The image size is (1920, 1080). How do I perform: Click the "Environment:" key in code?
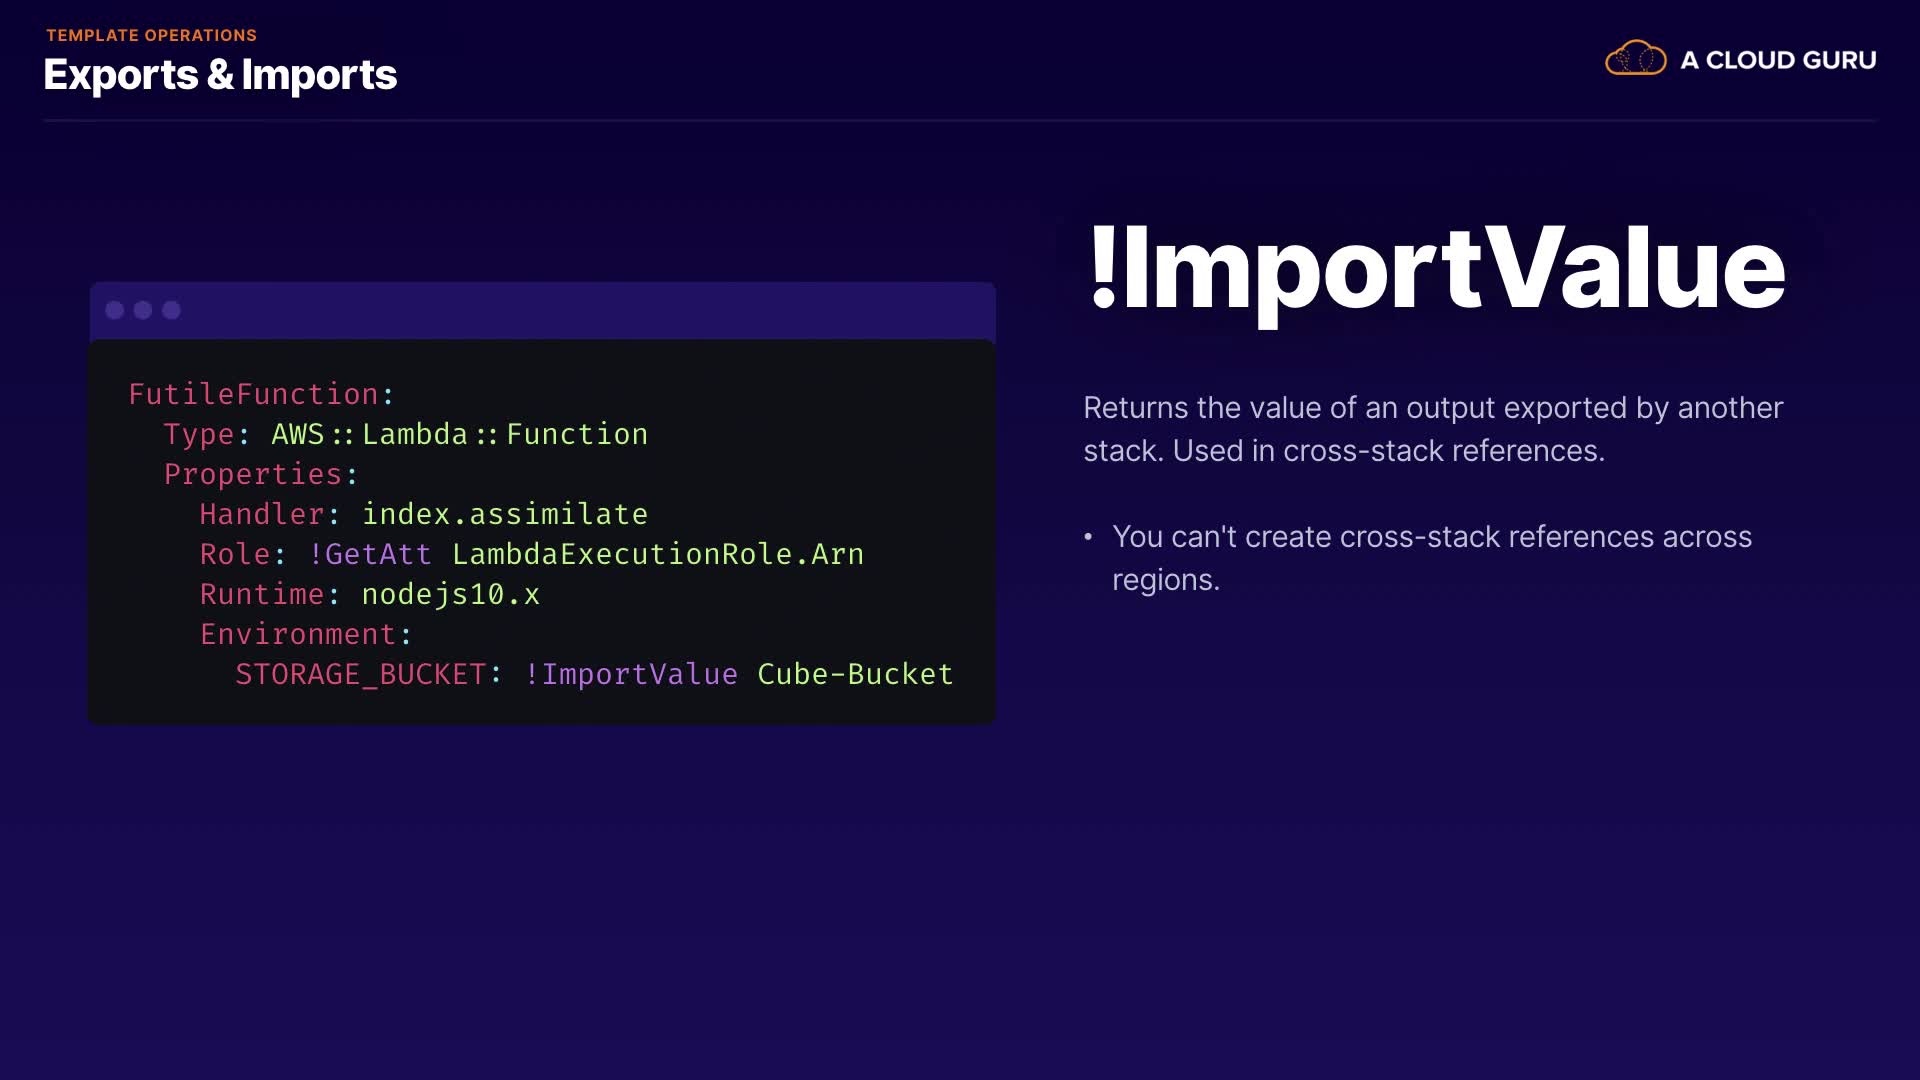point(305,634)
